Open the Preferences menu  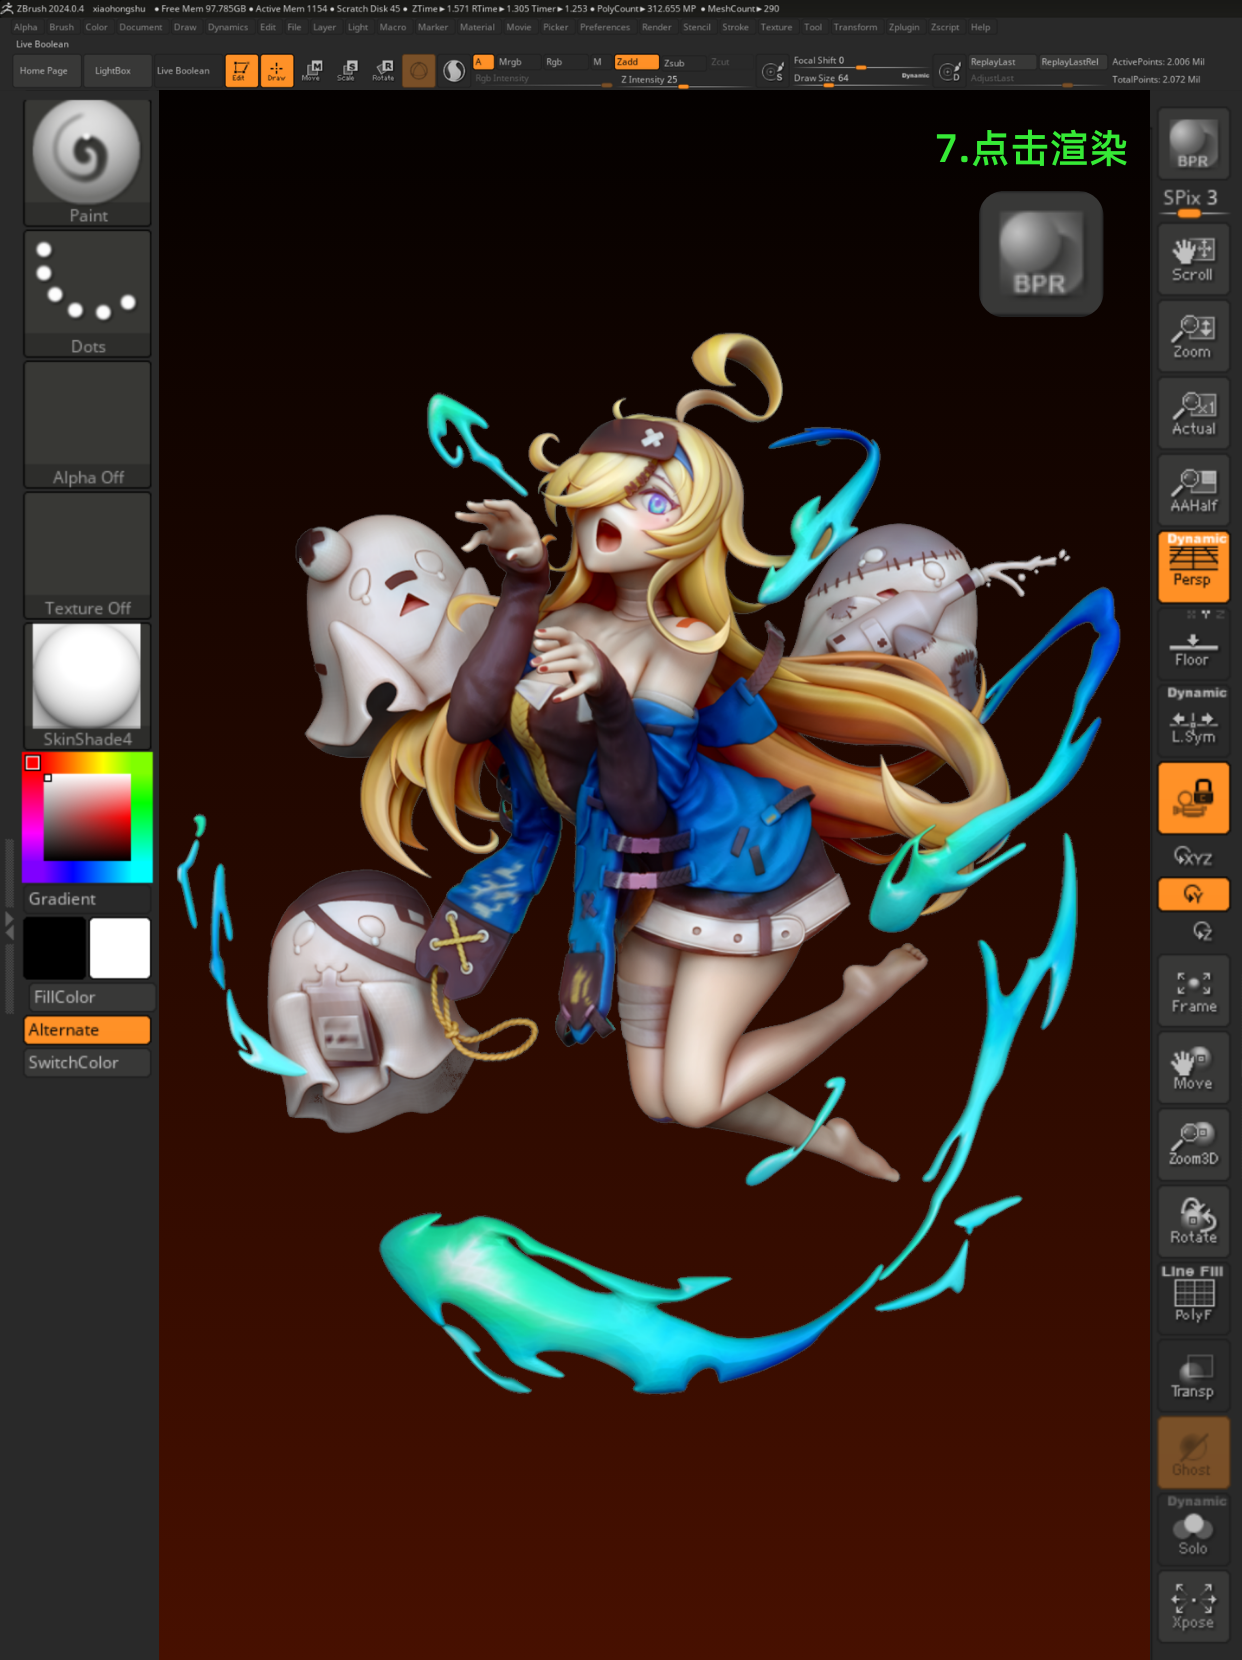605,27
